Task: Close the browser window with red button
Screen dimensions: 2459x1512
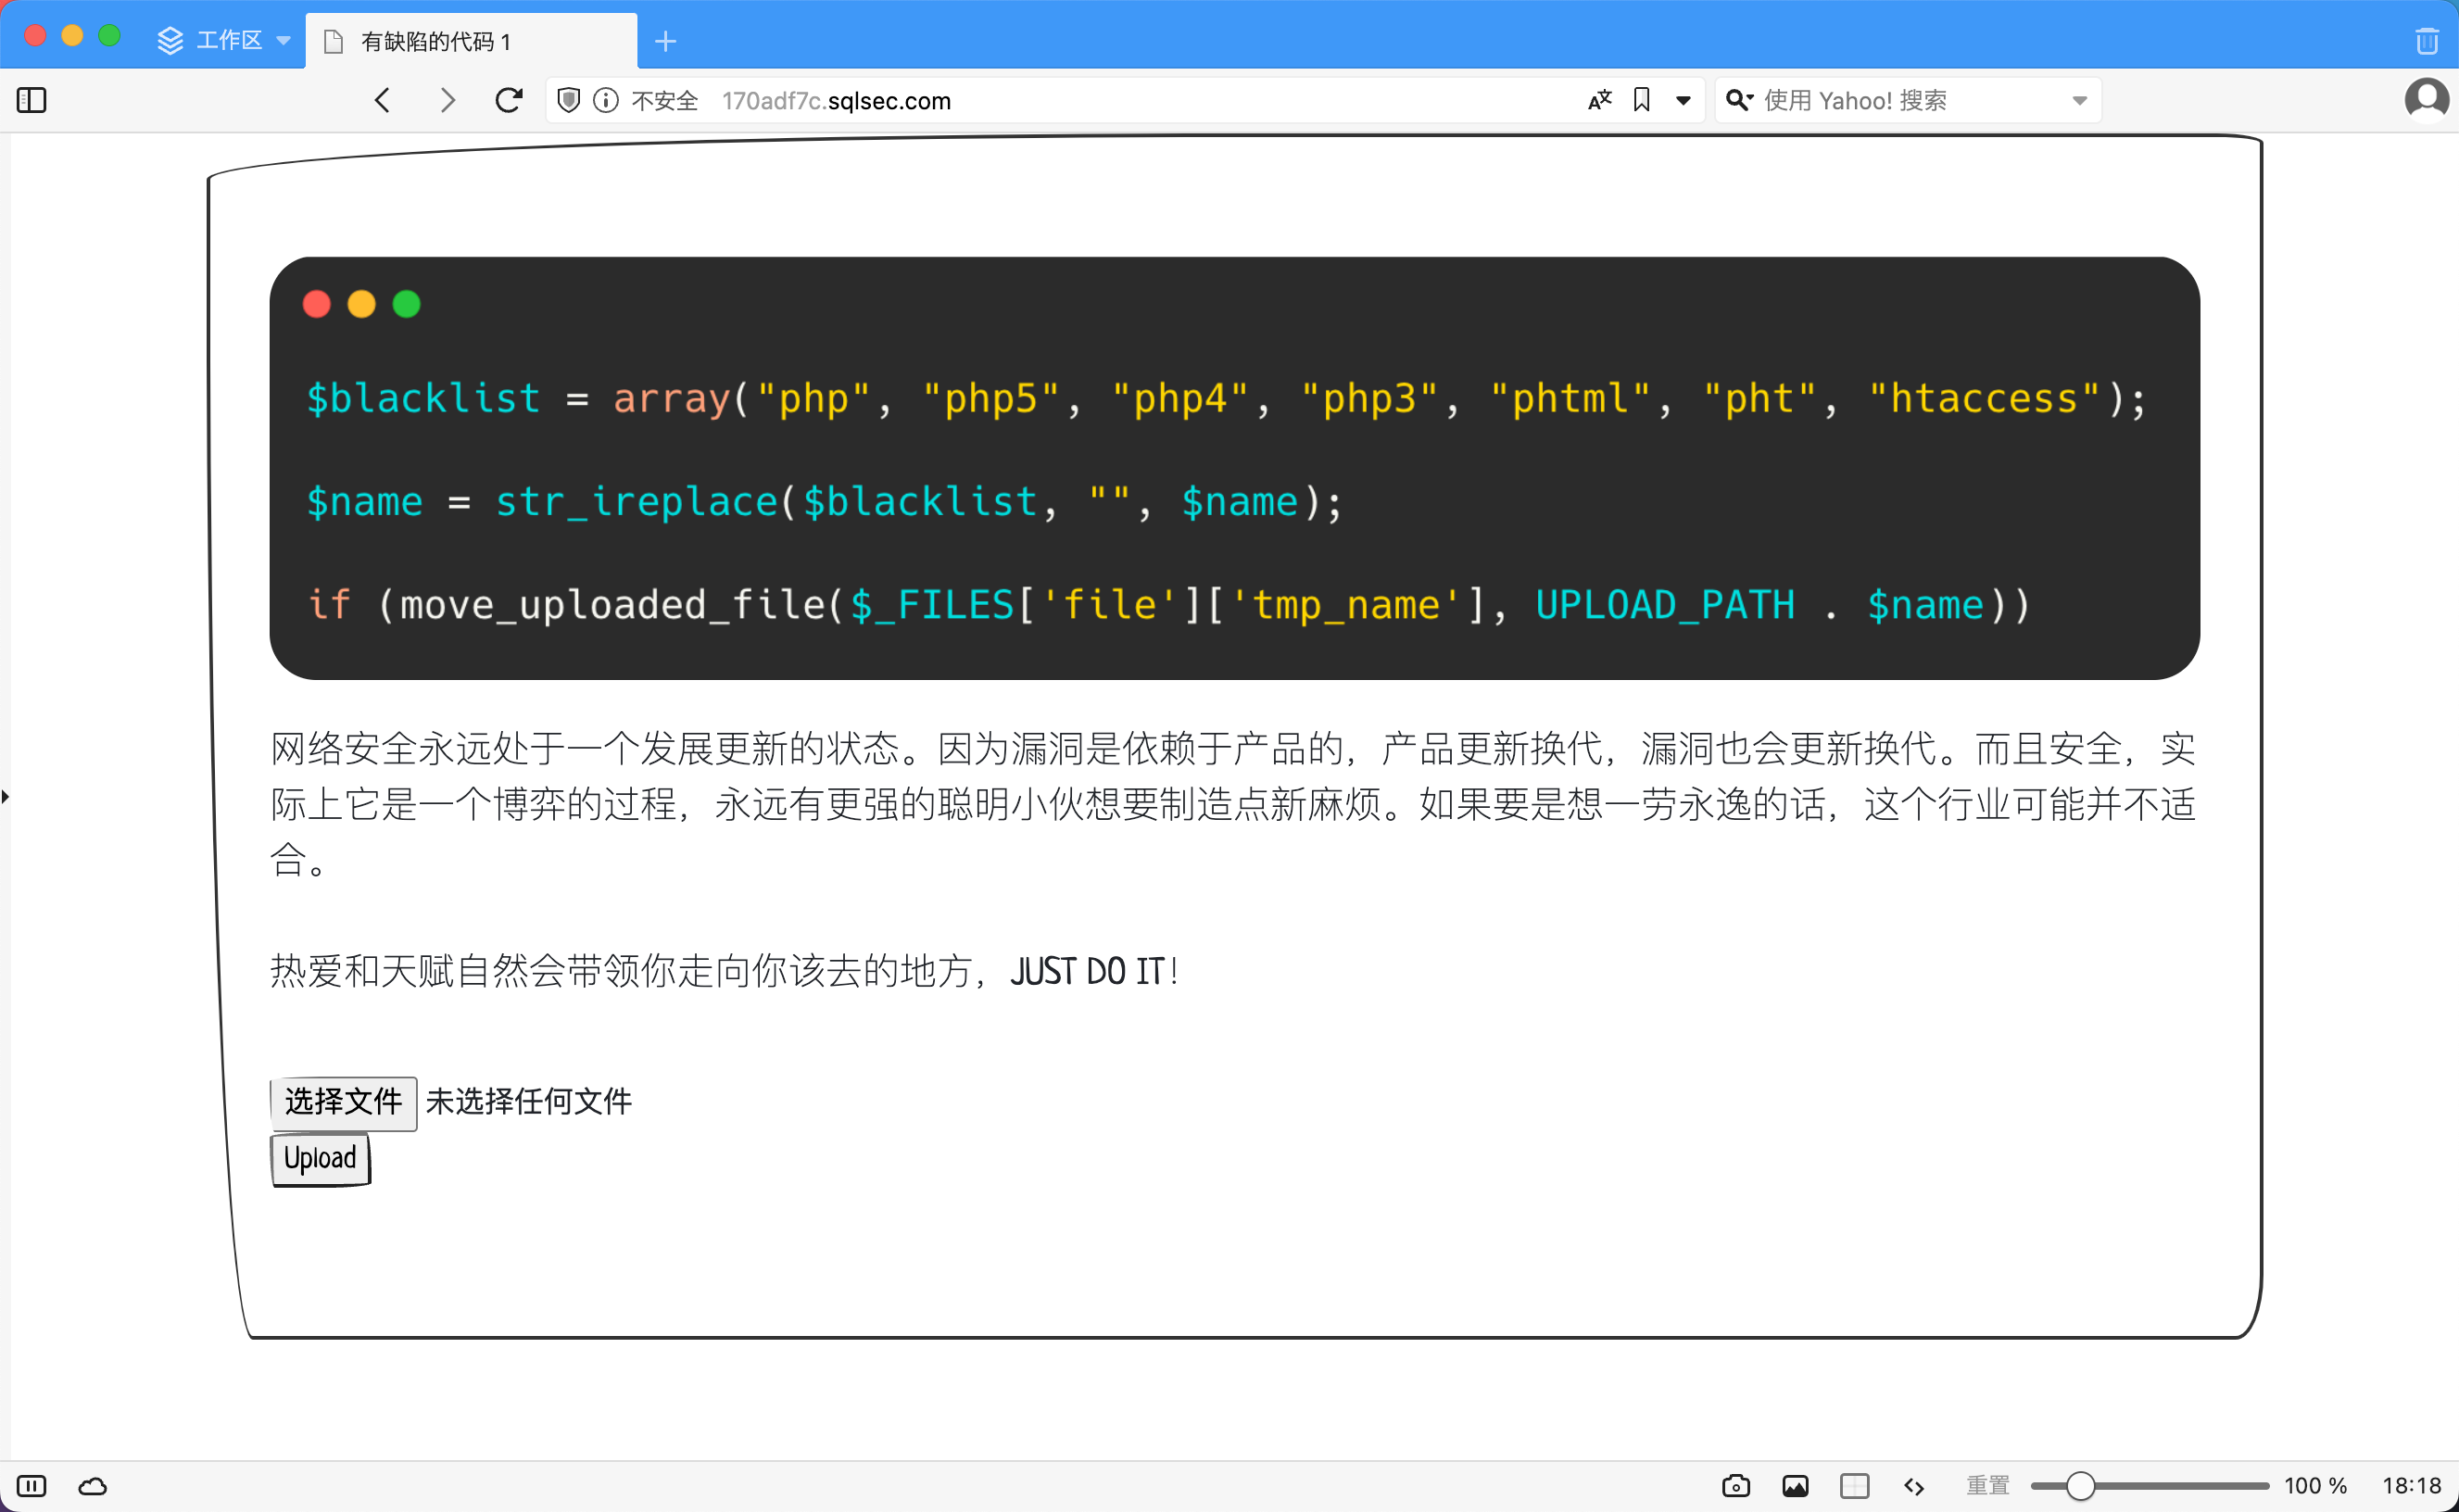Action: 35,36
